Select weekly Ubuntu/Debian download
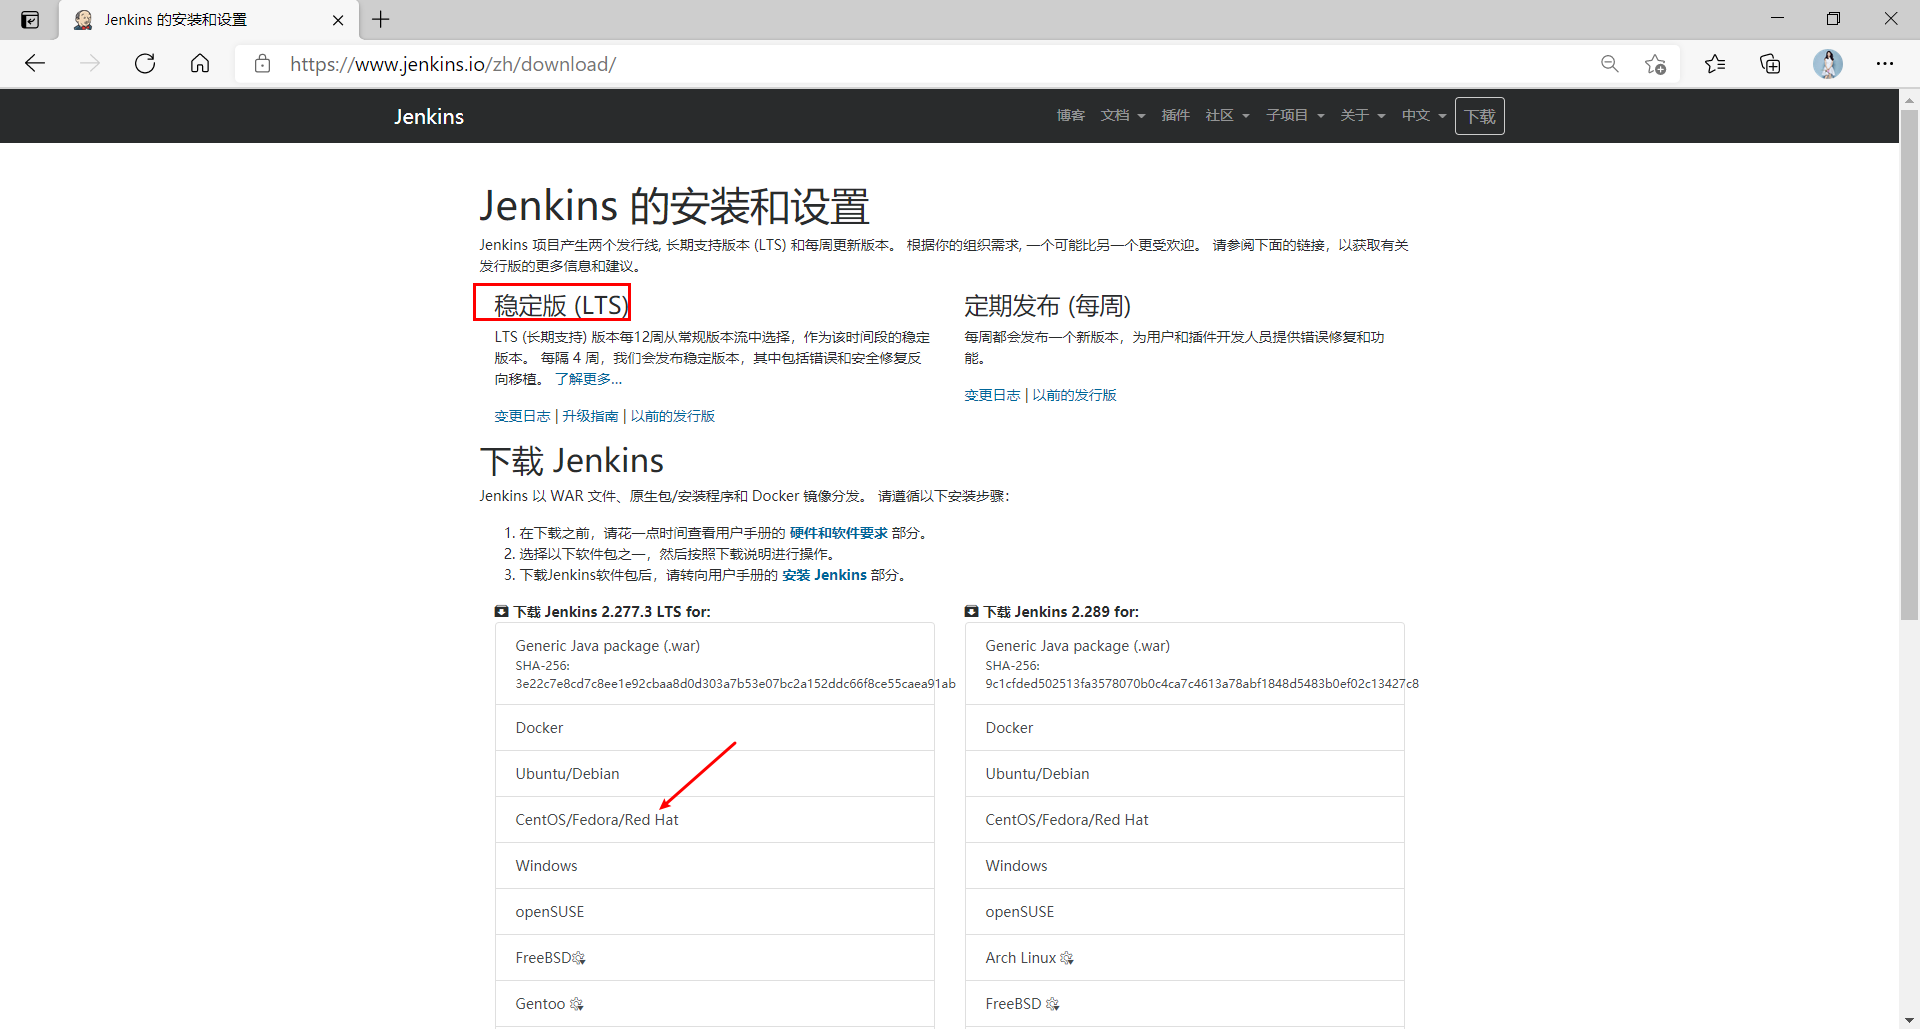The height and width of the screenshot is (1029, 1920). click(x=1185, y=774)
